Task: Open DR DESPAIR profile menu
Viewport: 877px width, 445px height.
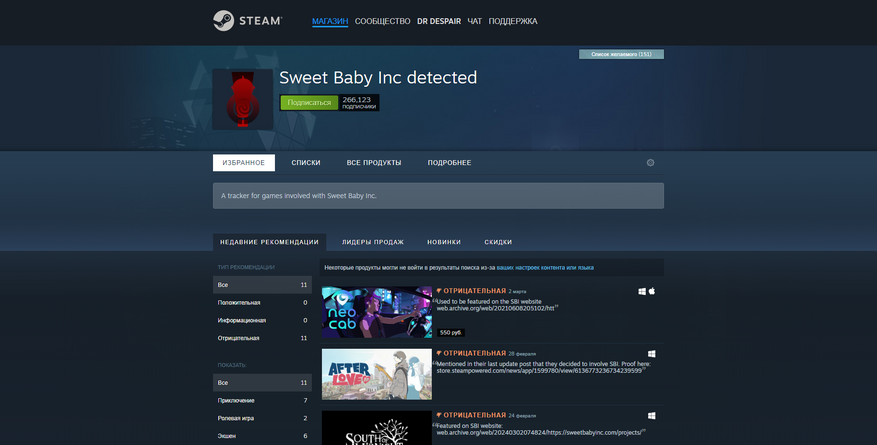Action: point(439,21)
